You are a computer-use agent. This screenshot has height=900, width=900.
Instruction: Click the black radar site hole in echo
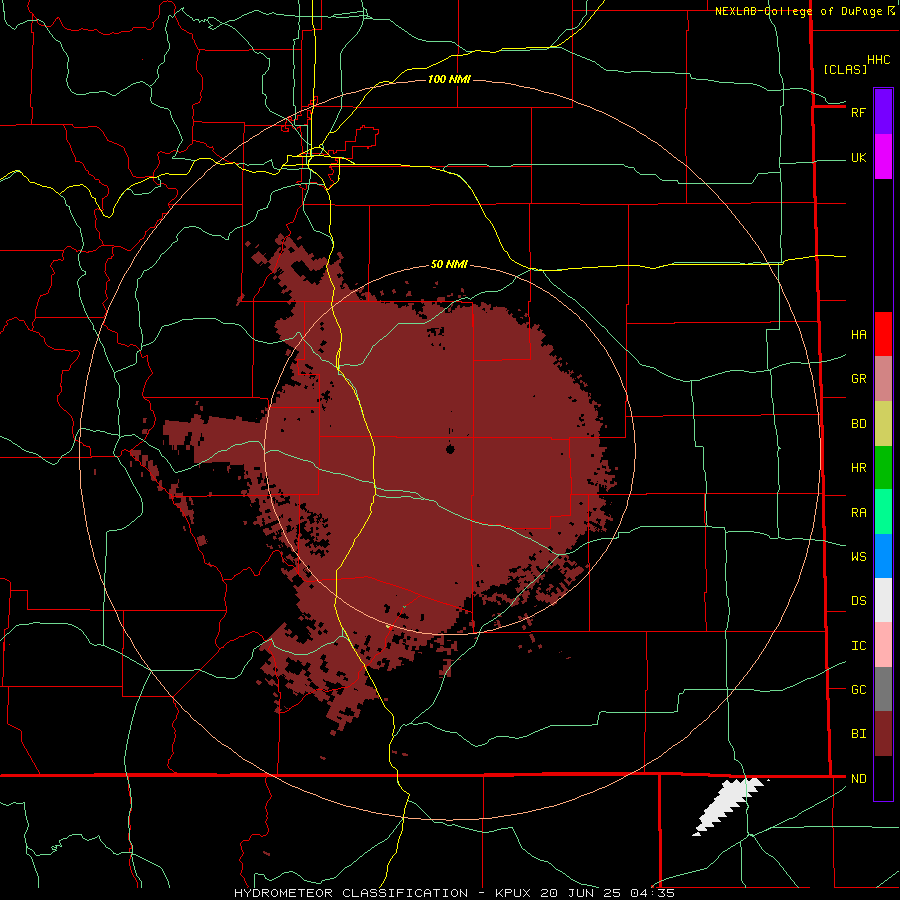pyautogui.click(x=450, y=449)
